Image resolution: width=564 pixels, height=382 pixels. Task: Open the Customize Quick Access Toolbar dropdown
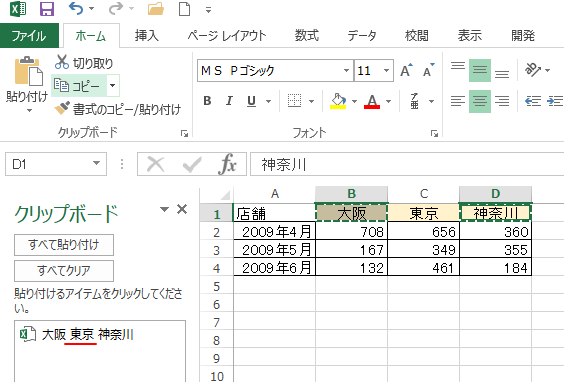208,10
